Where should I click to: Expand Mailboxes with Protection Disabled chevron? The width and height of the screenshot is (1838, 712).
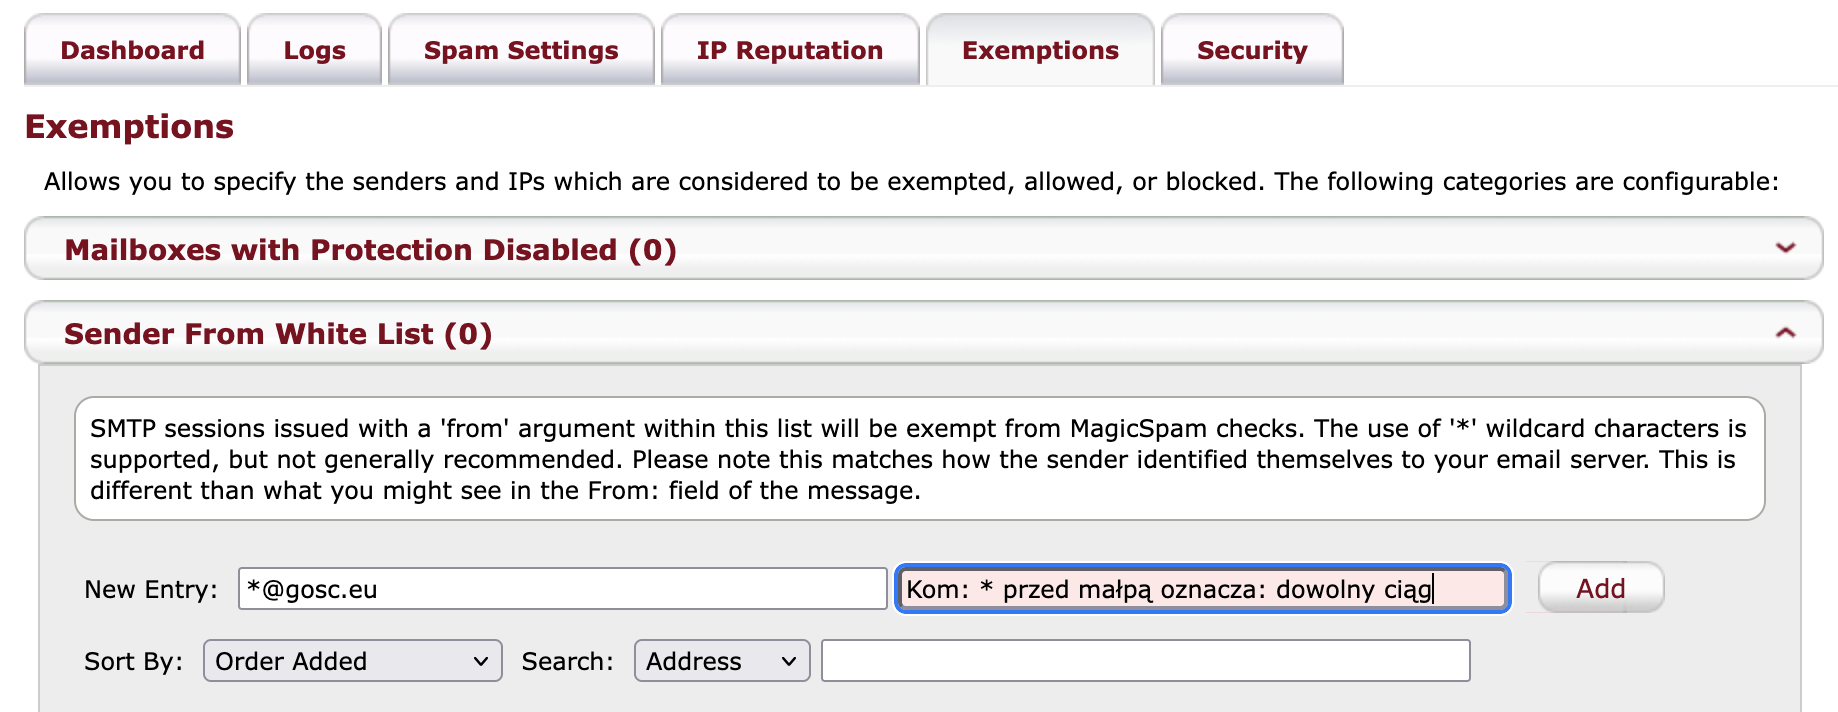click(x=1785, y=248)
